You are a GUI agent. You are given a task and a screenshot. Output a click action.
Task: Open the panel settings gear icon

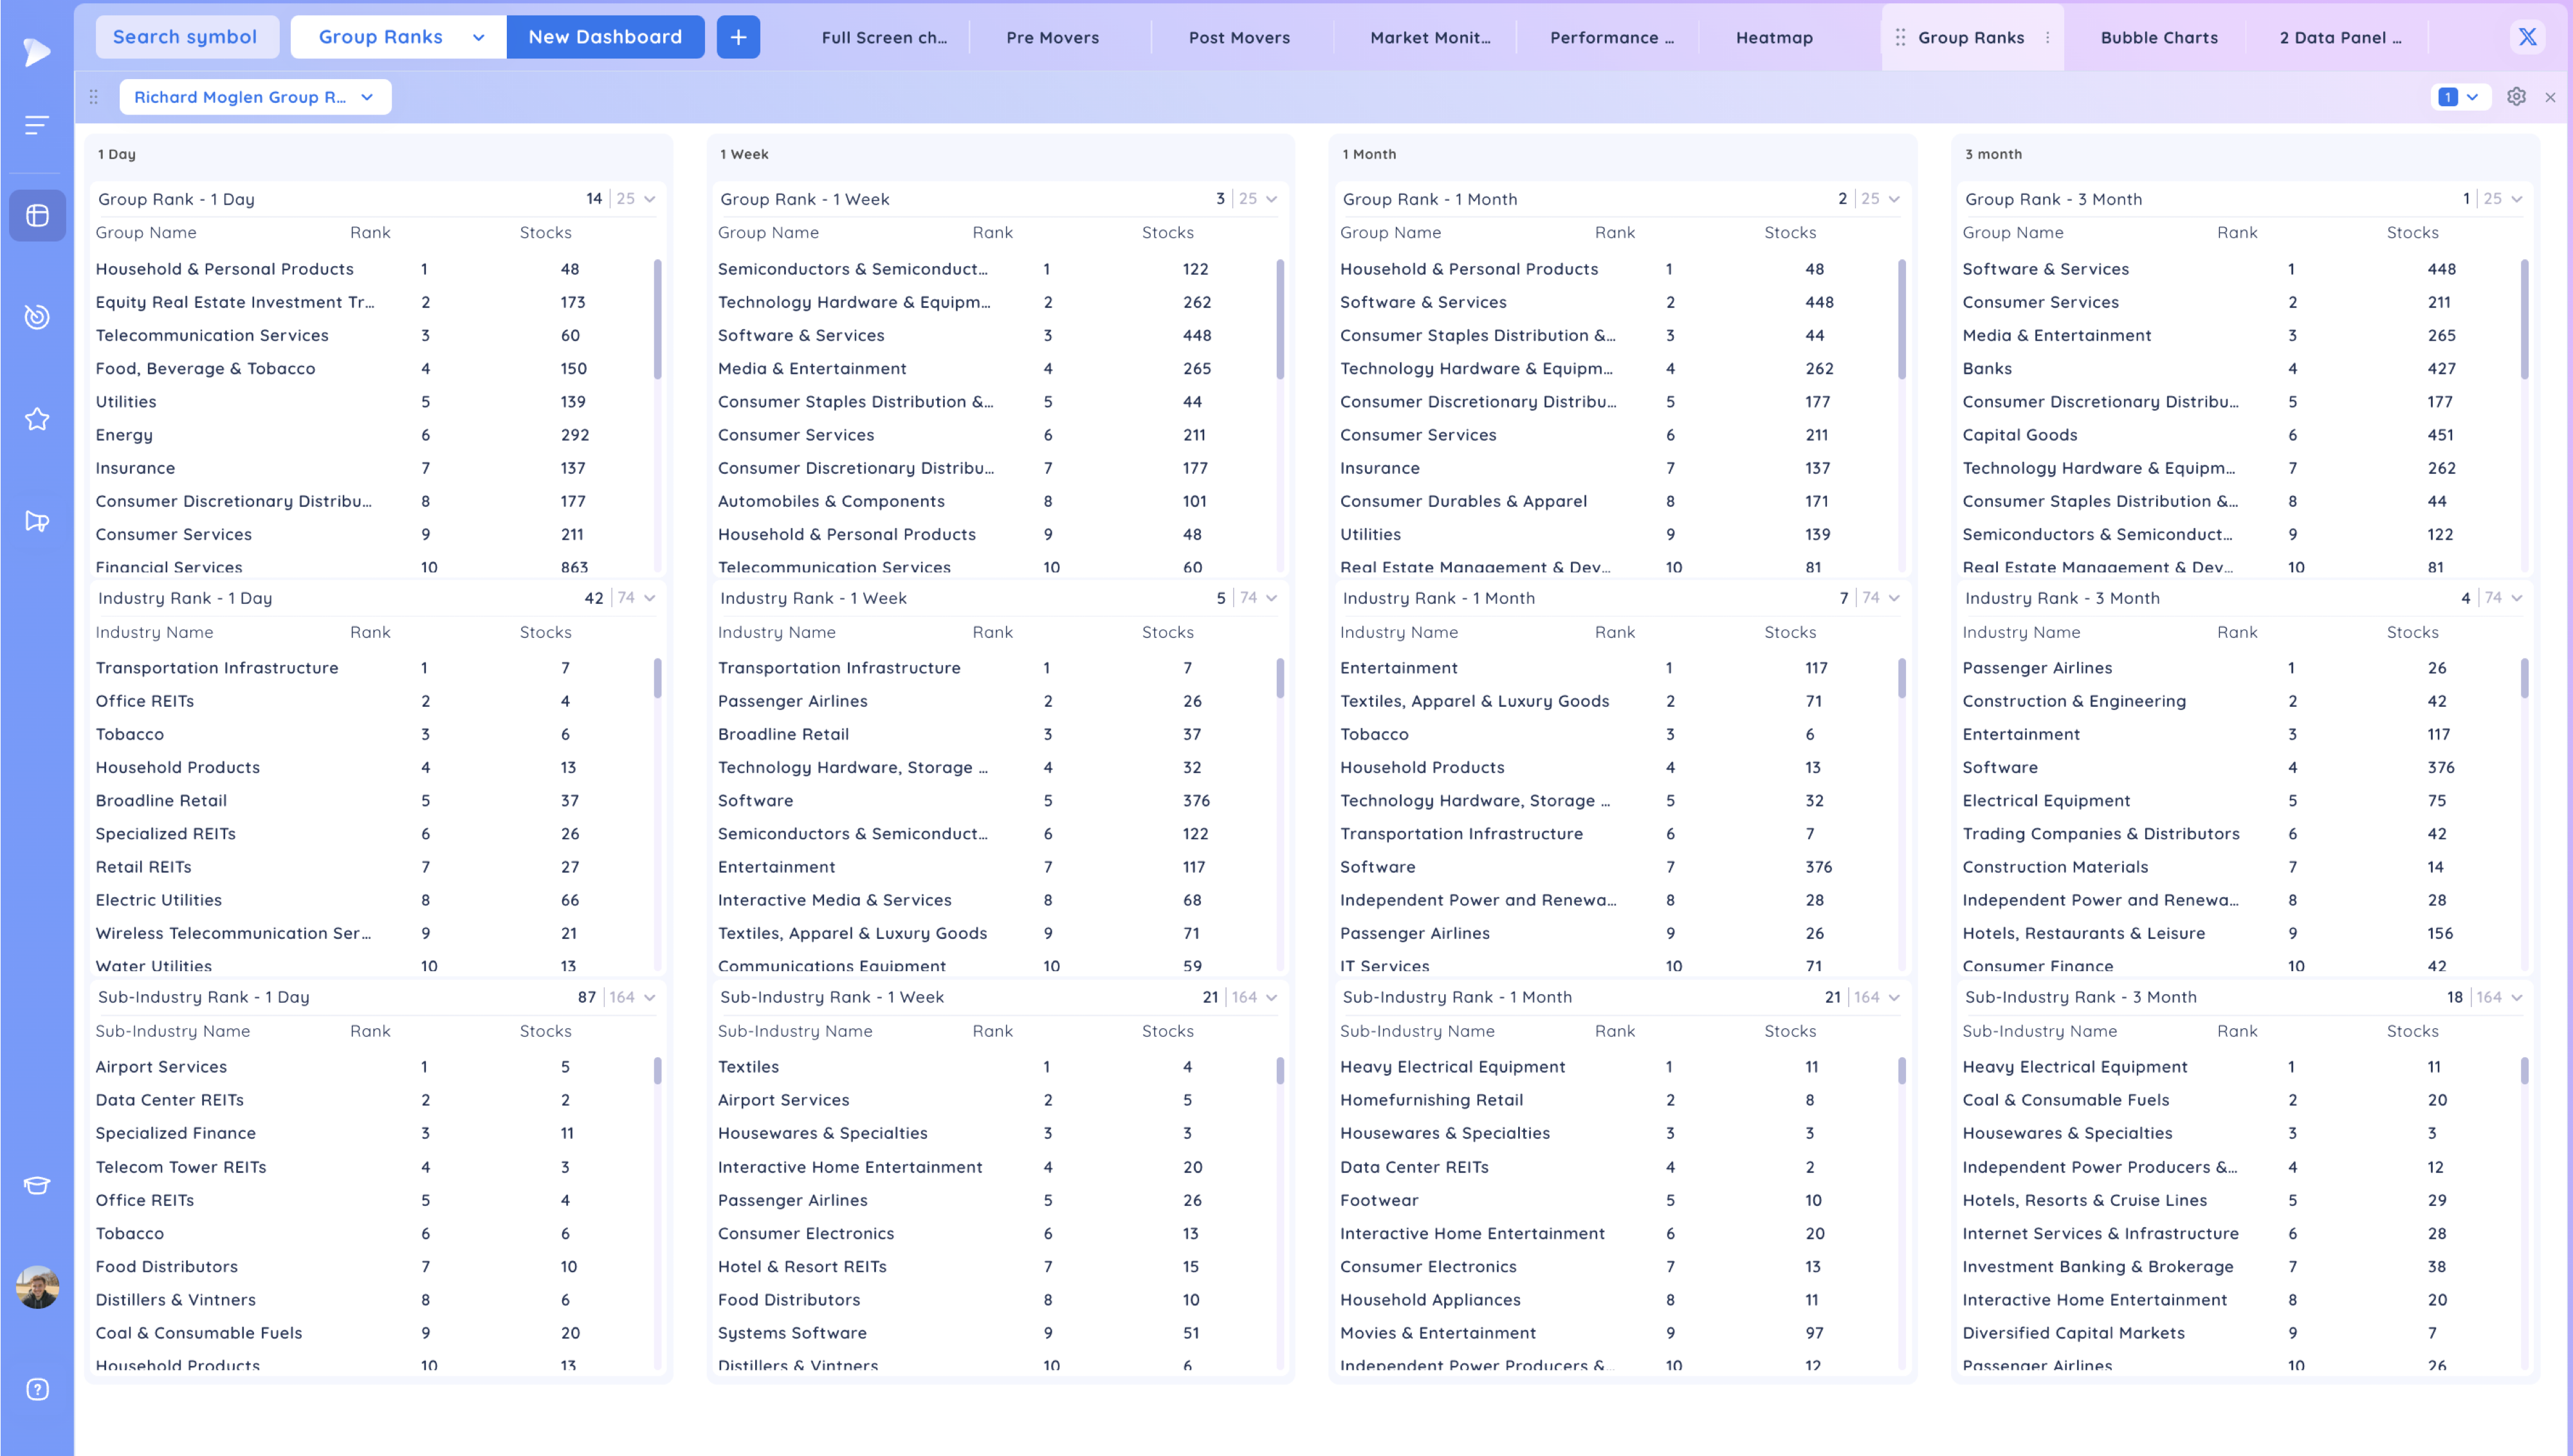click(2516, 97)
